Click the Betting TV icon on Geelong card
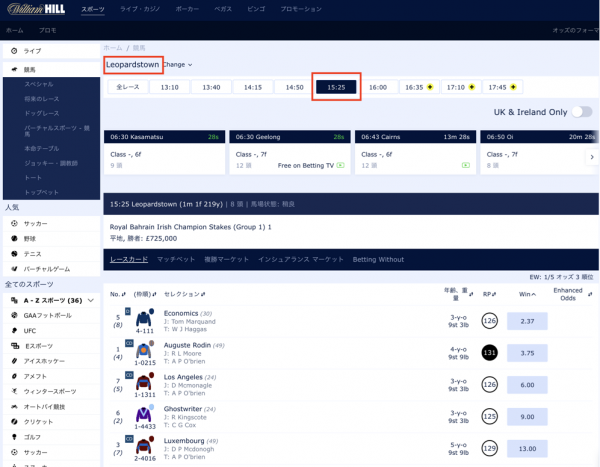 pyautogui.click(x=340, y=165)
